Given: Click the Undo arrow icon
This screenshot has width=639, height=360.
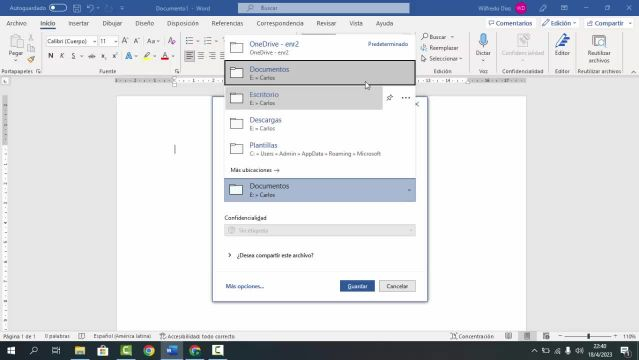Looking at the screenshot, I should [x=90, y=8].
